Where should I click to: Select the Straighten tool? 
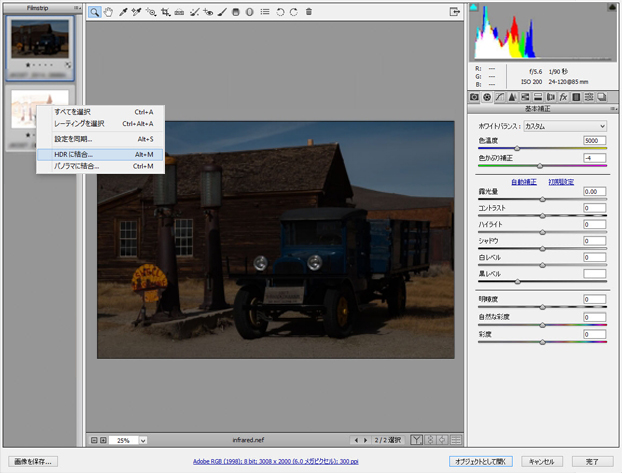click(179, 12)
